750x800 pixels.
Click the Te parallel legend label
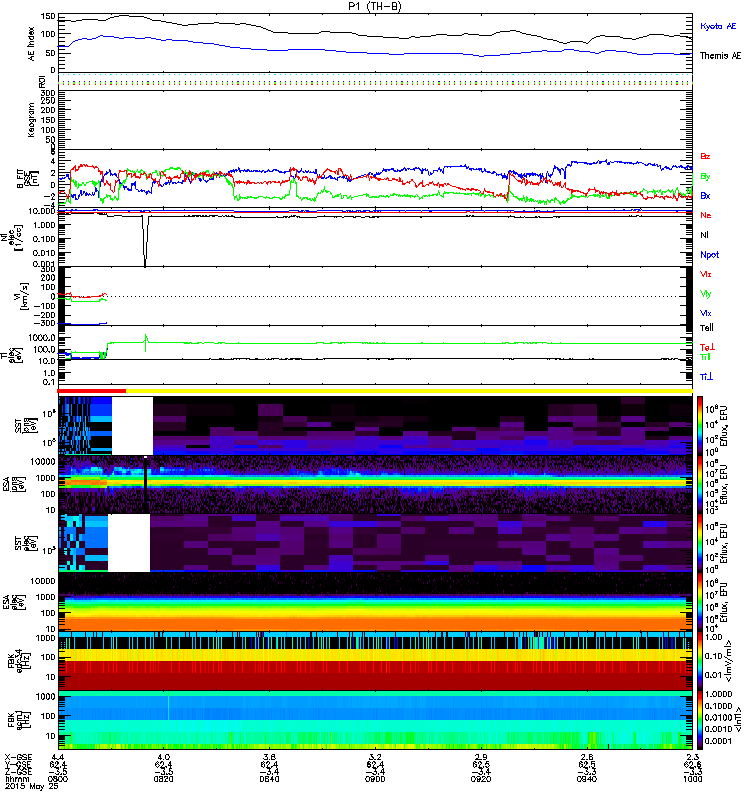pos(707,328)
